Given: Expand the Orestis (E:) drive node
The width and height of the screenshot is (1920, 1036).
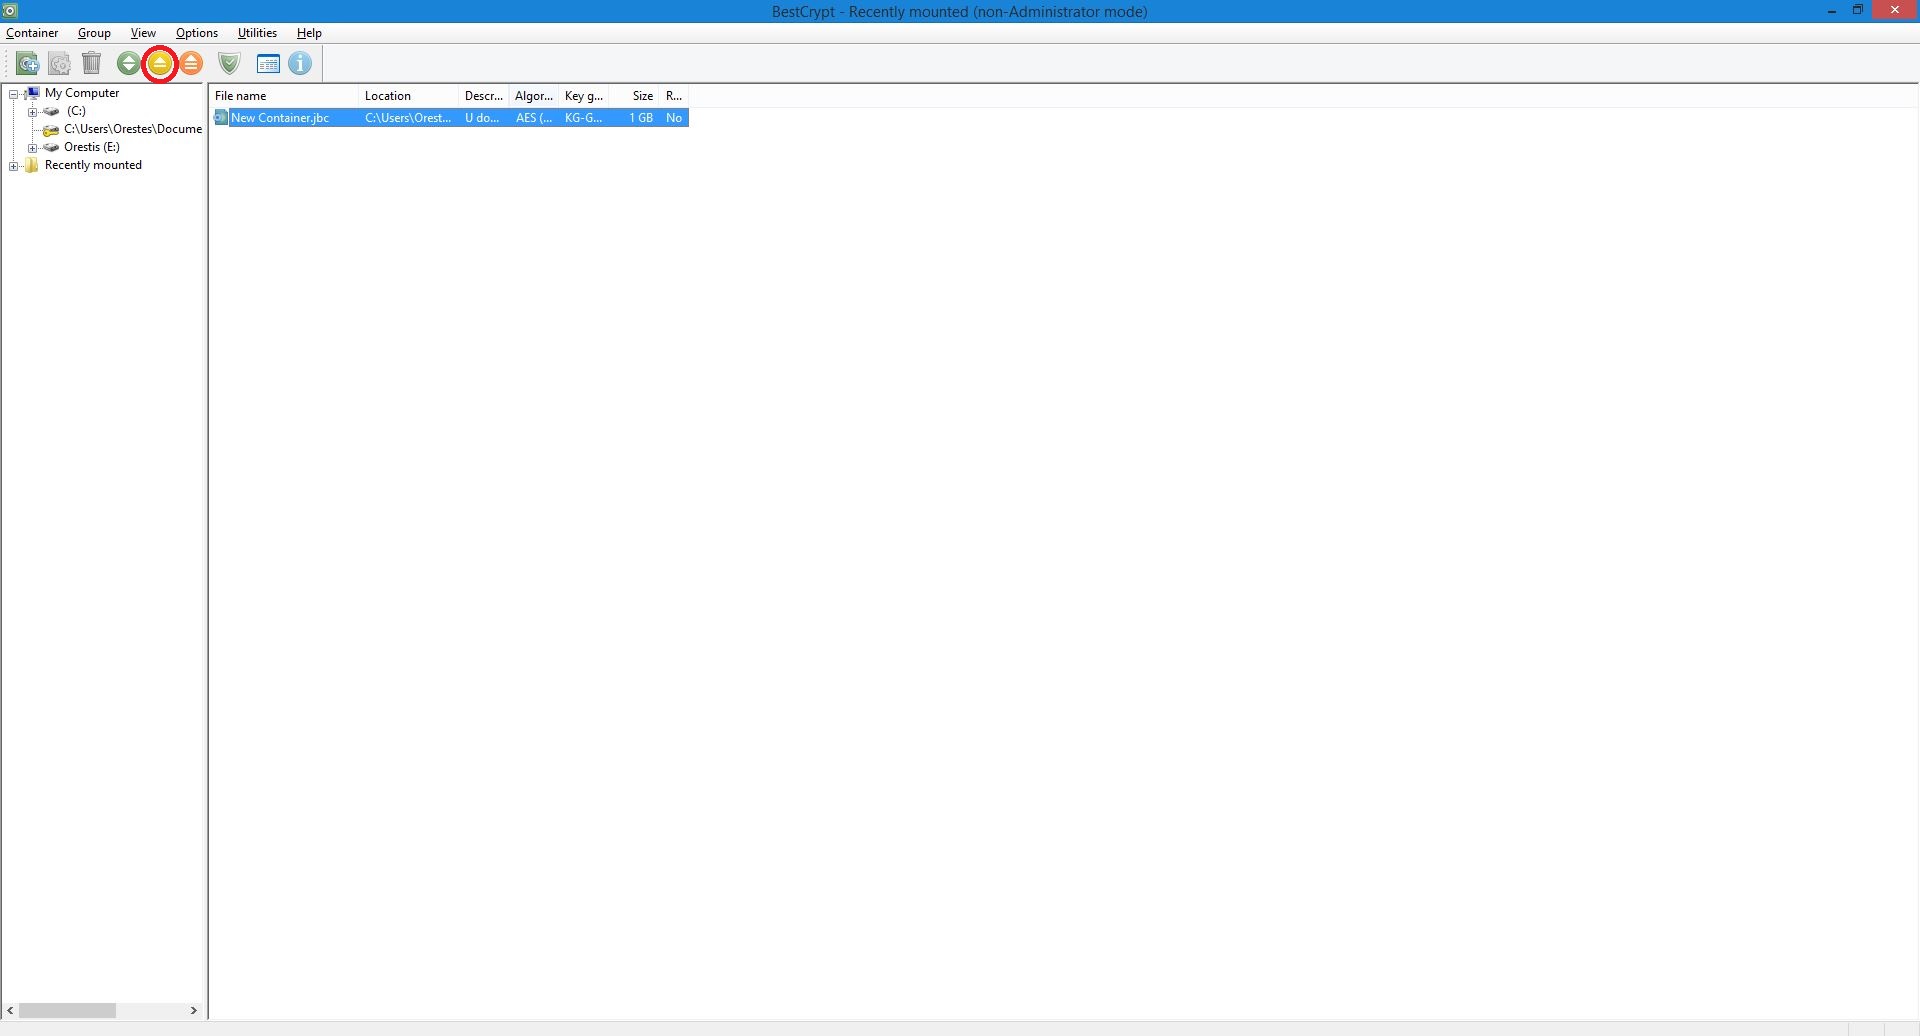Looking at the screenshot, I should (x=32, y=148).
